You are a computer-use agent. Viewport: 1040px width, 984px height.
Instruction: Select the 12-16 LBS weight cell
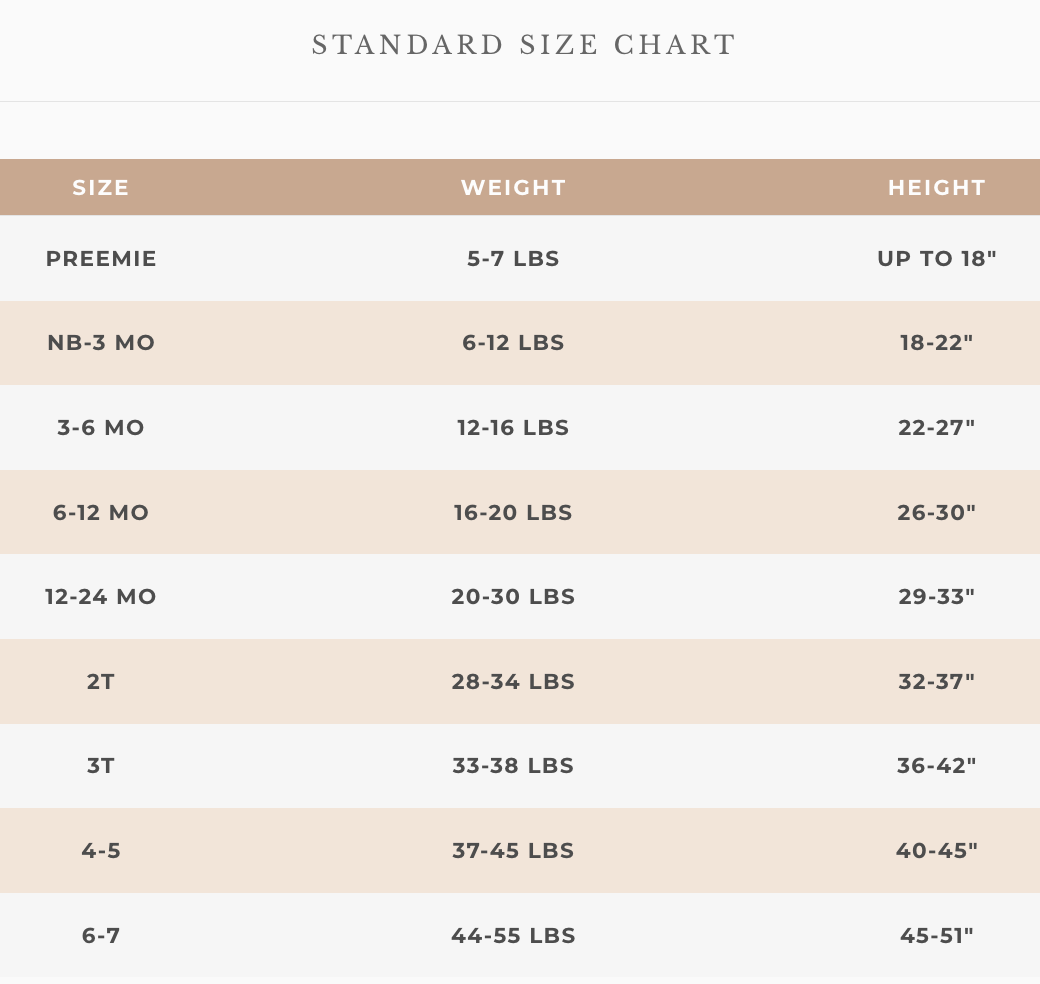[x=513, y=428]
